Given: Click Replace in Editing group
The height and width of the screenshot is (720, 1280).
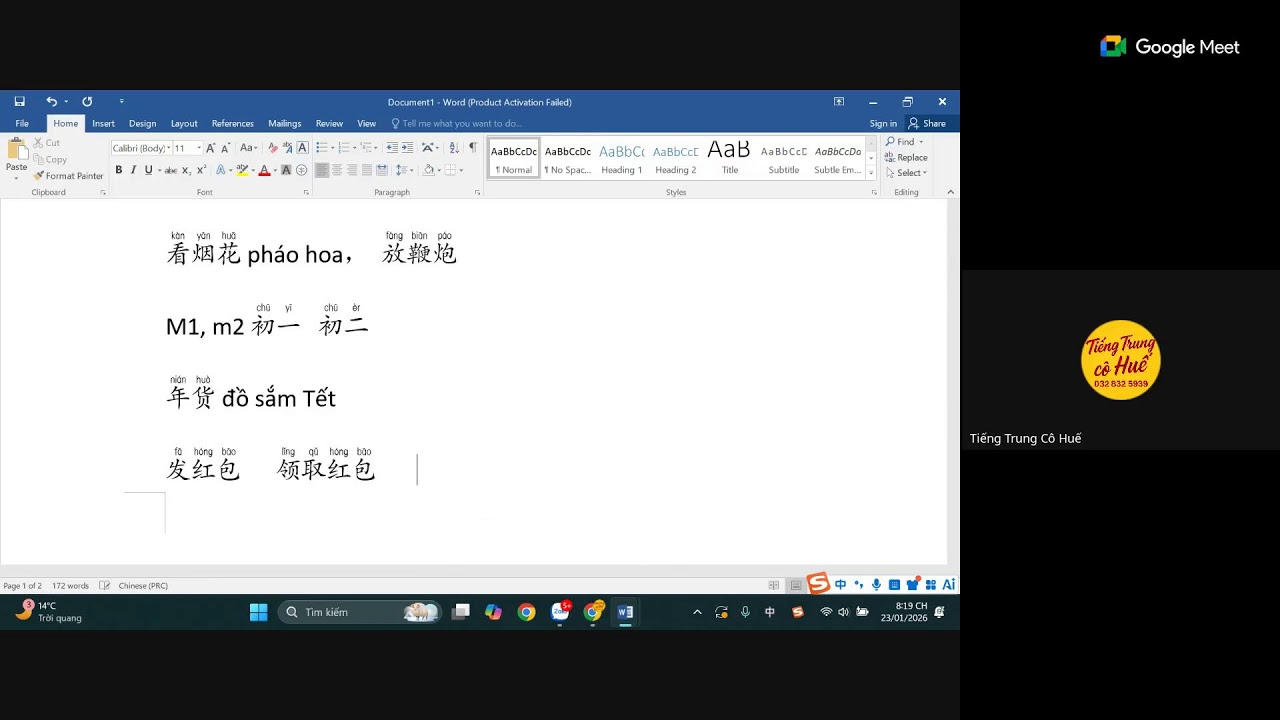Looking at the screenshot, I should click(906, 157).
